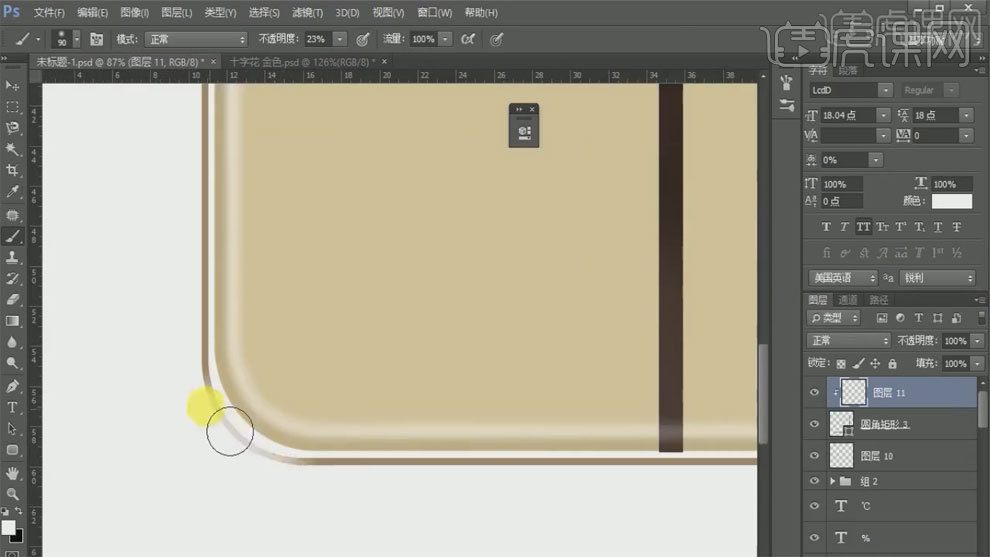
Task: Select the Eyedropper tool
Action: coord(13,192)
